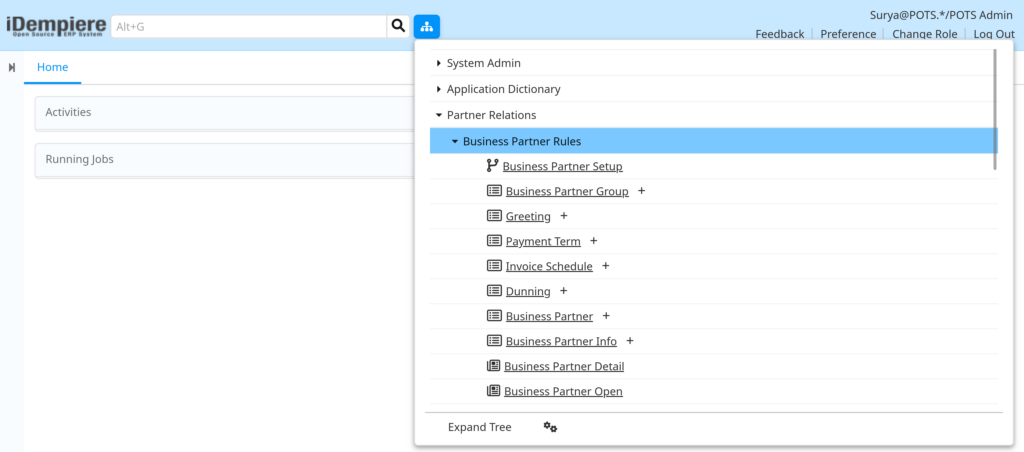Open Preference settings
This screenshot has height=452, width=1024.
tap(848, 34)
